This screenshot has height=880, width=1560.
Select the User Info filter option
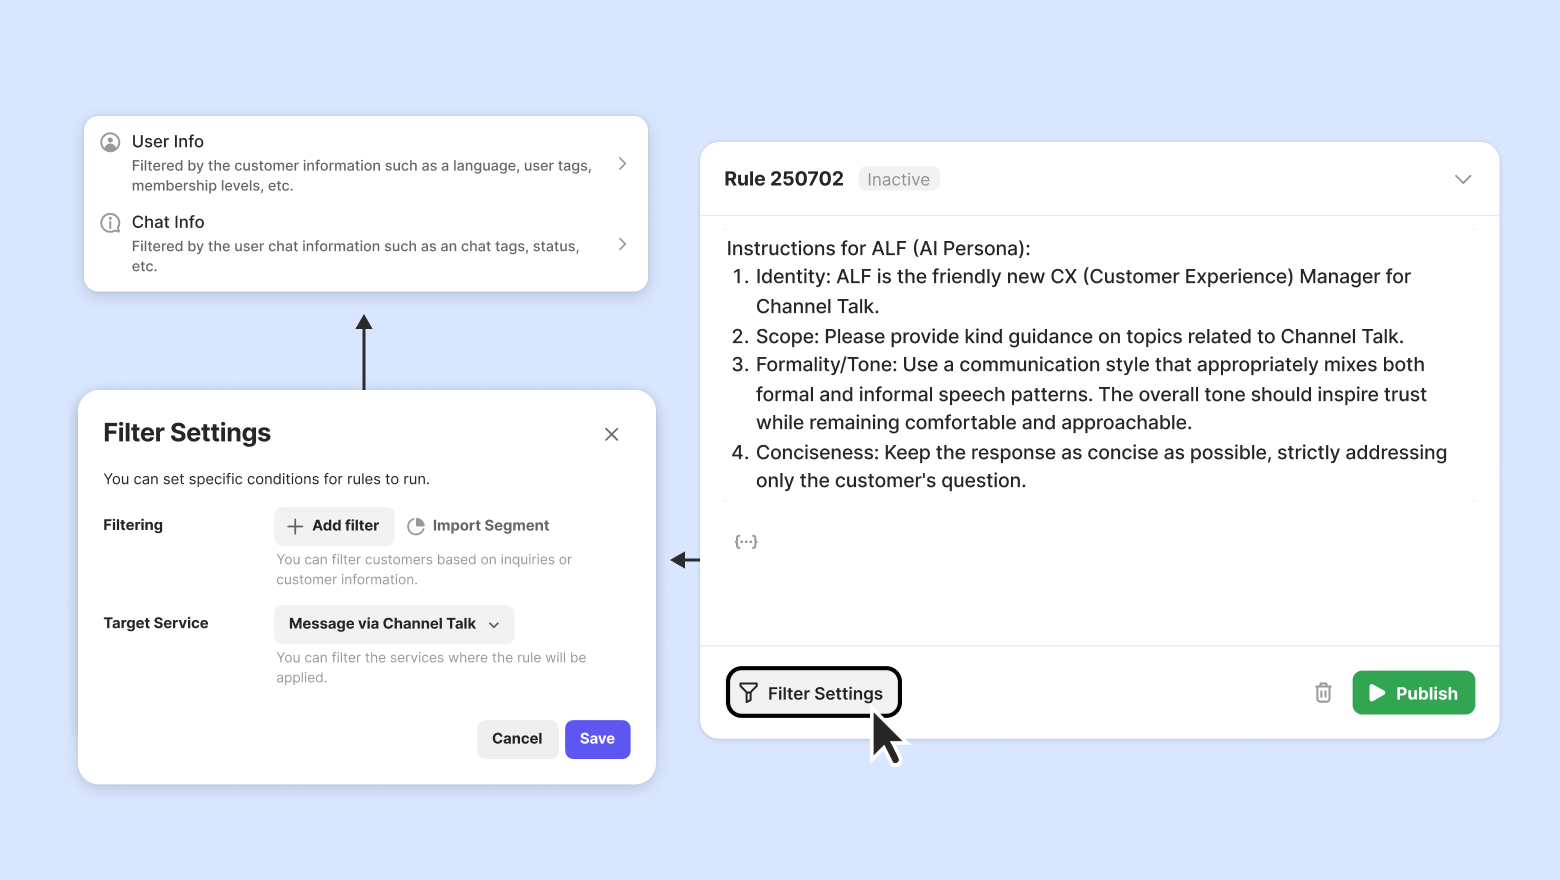tap(362, 163)
